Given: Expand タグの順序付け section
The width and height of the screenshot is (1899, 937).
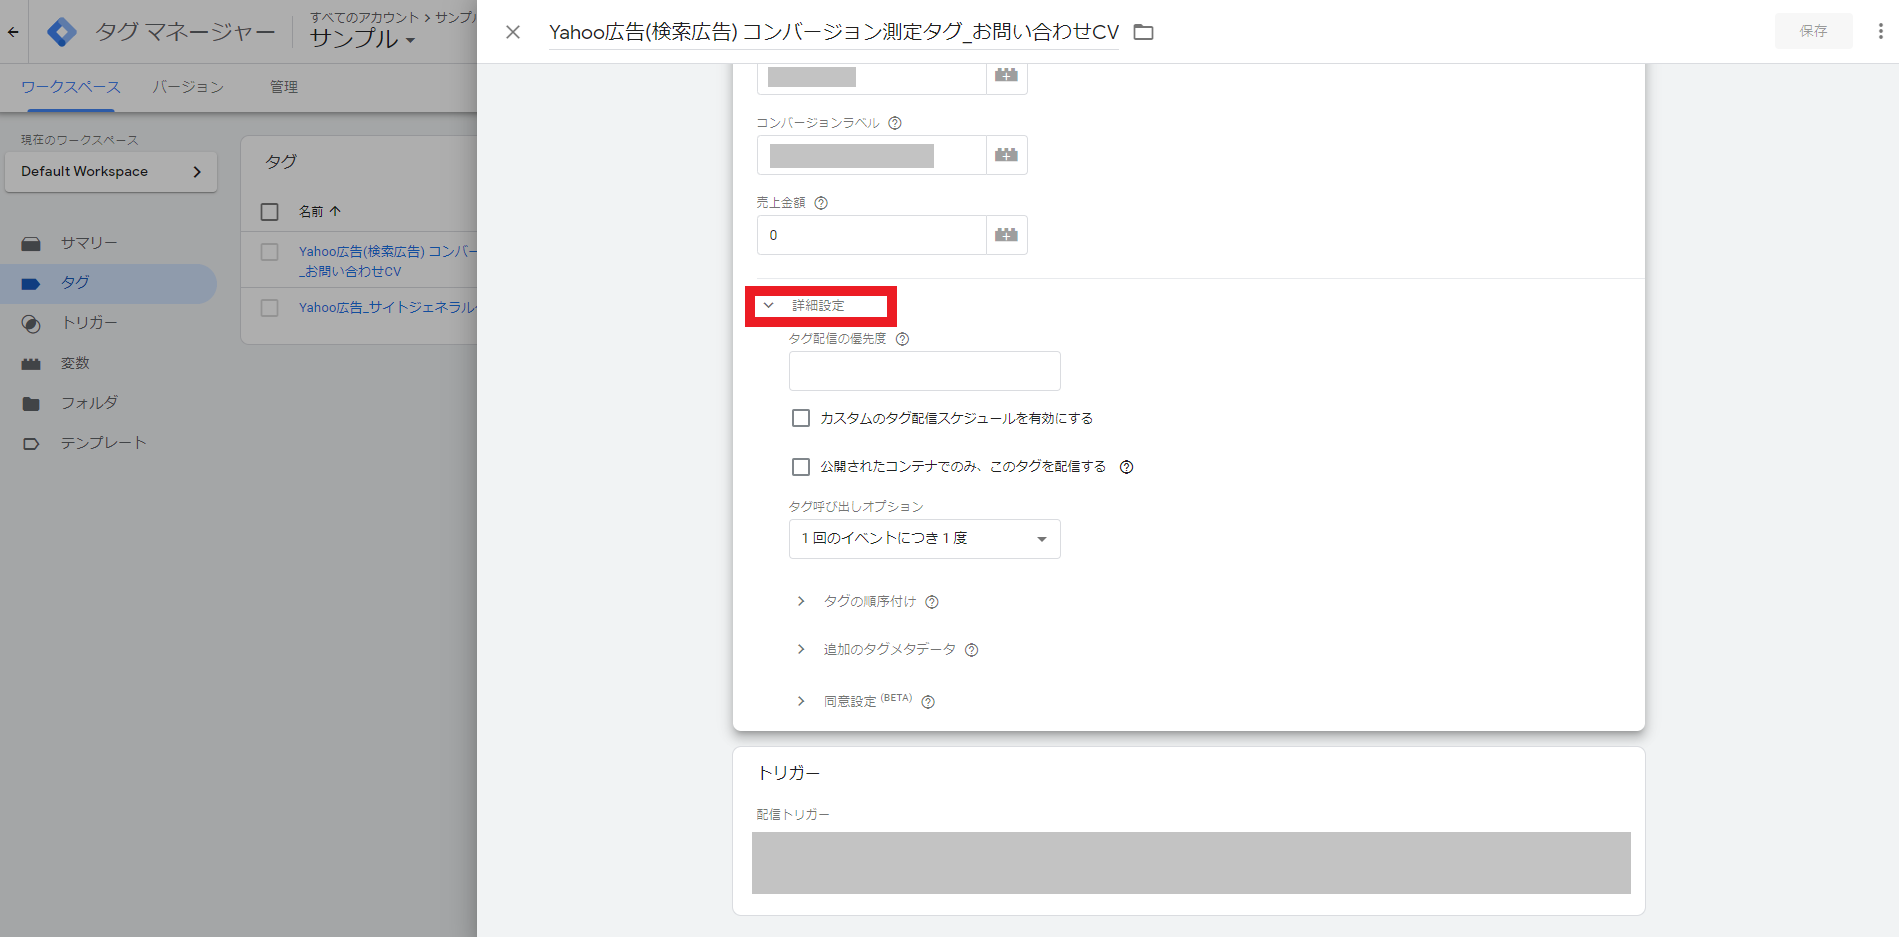Looking at the screenshot, I should tap(801, 601).
